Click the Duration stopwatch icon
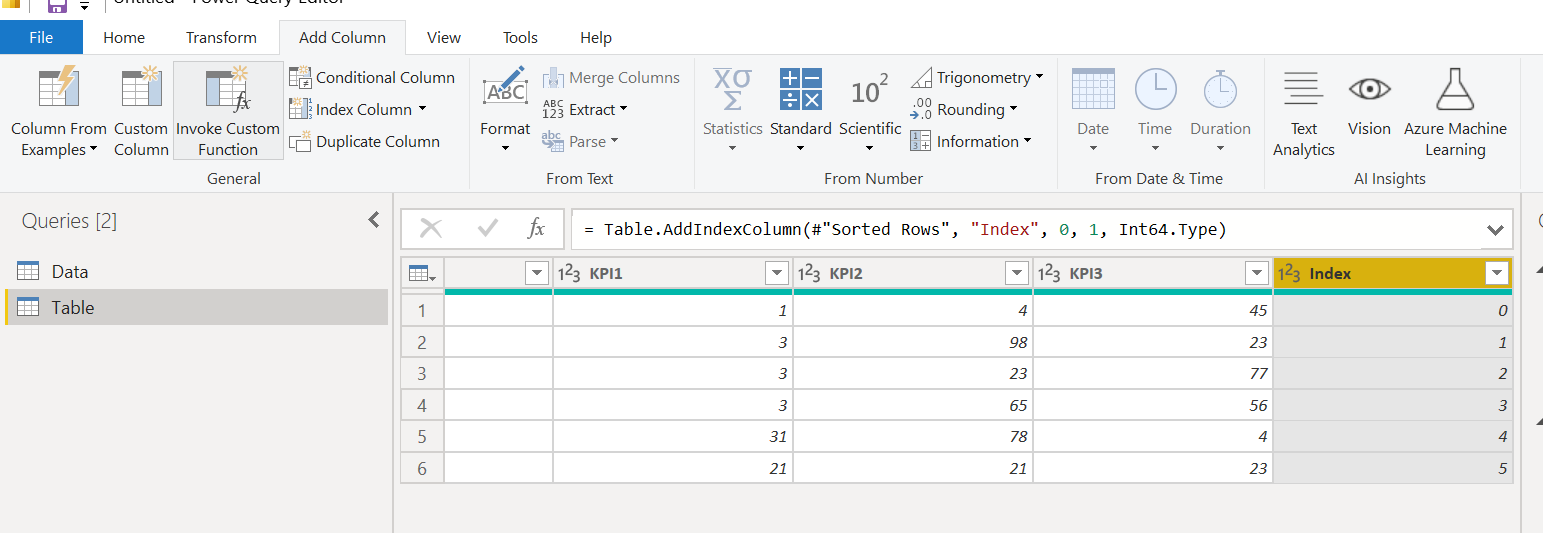The height and width of the screenshot is (533, 1543). [1220, 89]
